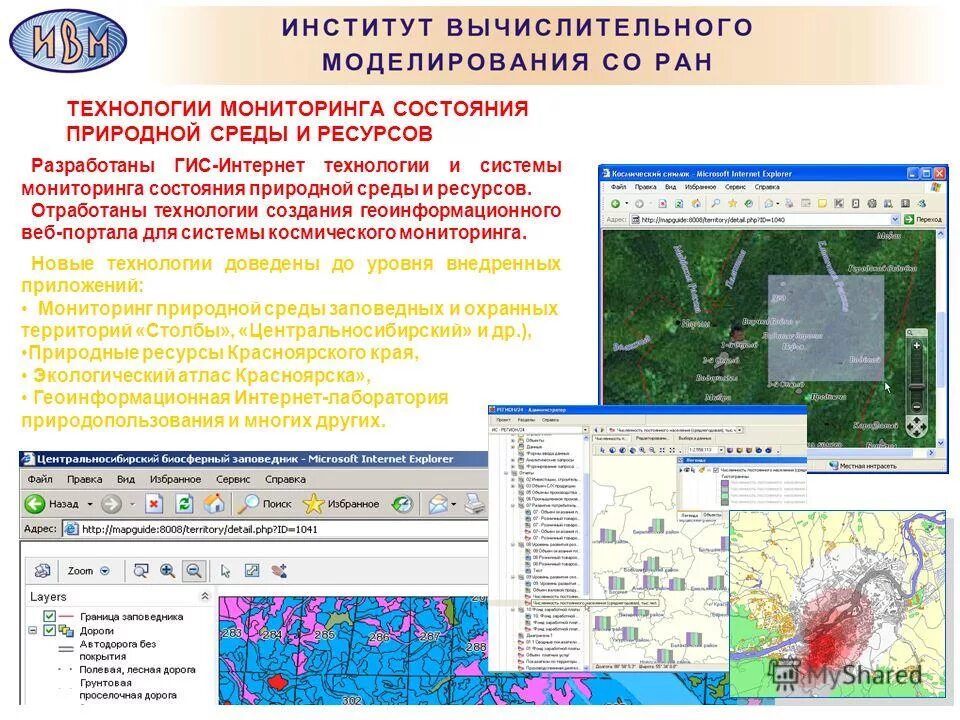Click the plus zoom button on the satellite map
The image size is (960, 720).
[x=917, y=345]
